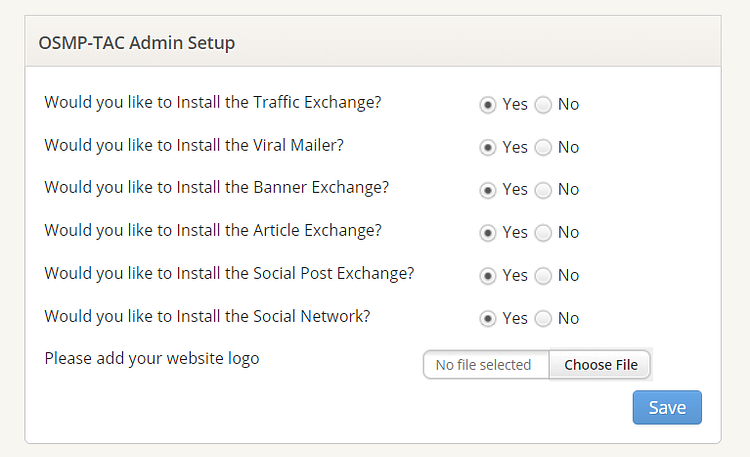
Task: Pick No for installing Banner Exchange
Action: (x=543, y=190)
